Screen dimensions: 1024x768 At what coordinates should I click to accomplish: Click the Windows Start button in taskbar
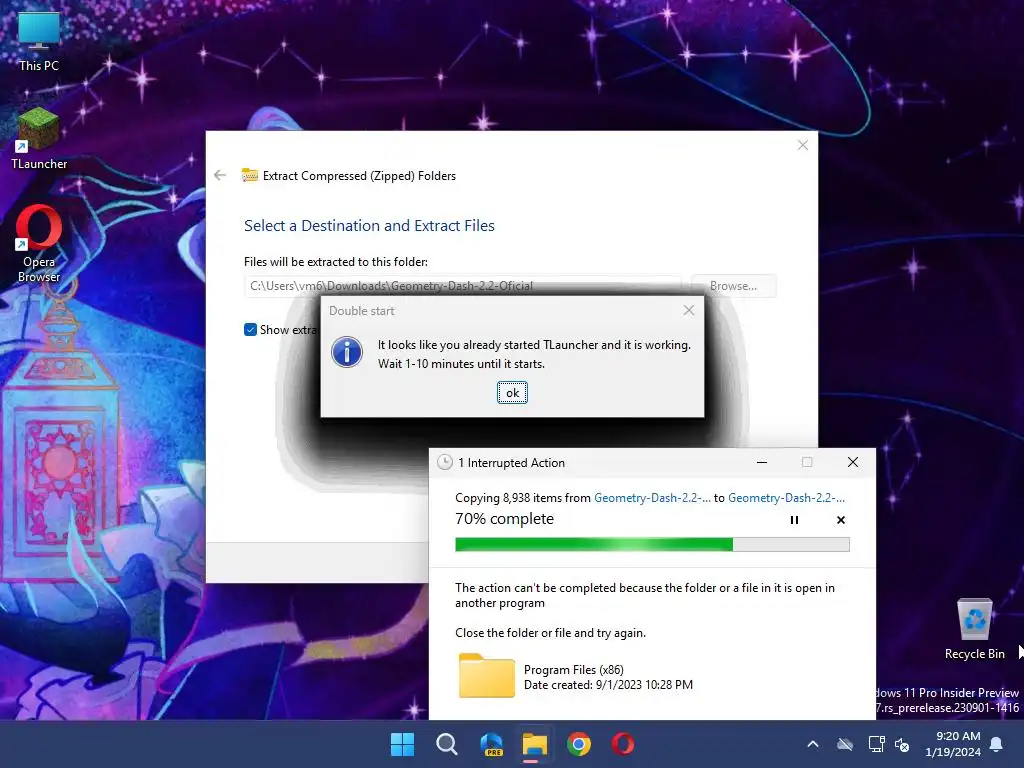(x=402, y=744)
